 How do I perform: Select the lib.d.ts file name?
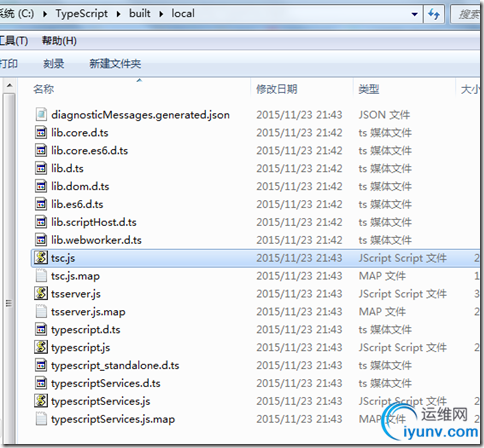click(x=67, y=169)
